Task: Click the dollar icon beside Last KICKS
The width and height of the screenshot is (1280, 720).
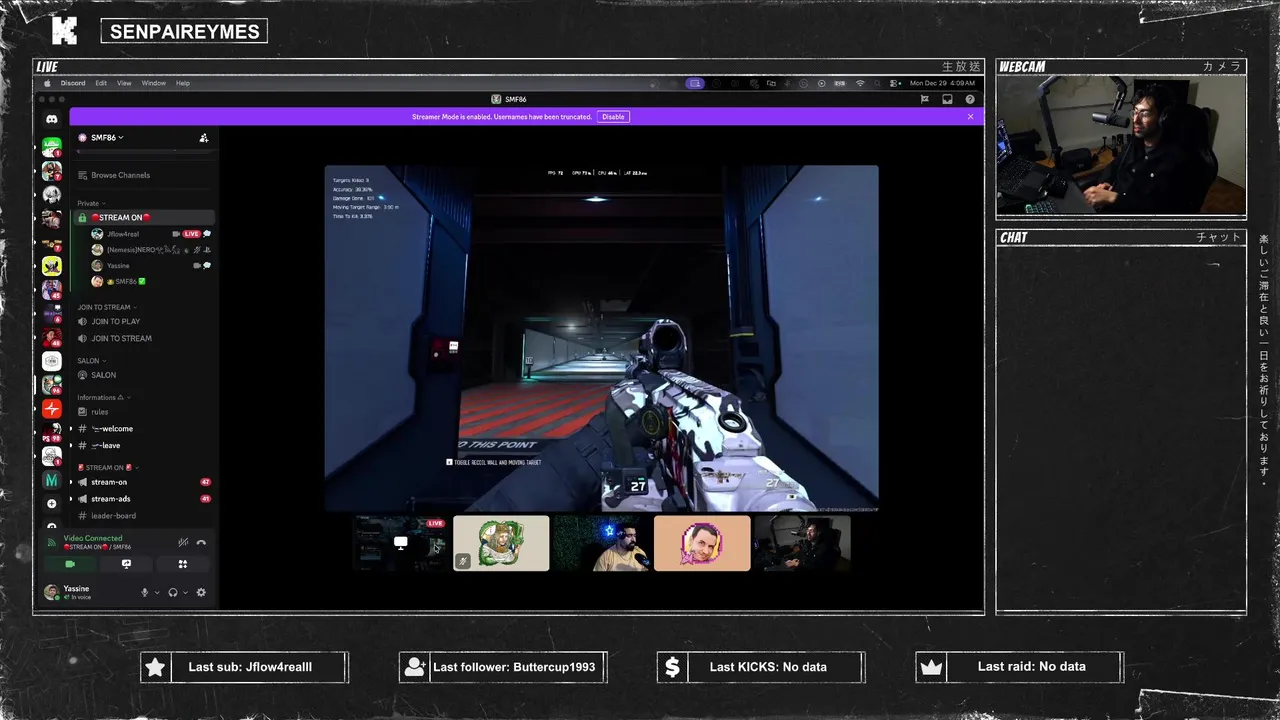Action: [672, 667]
